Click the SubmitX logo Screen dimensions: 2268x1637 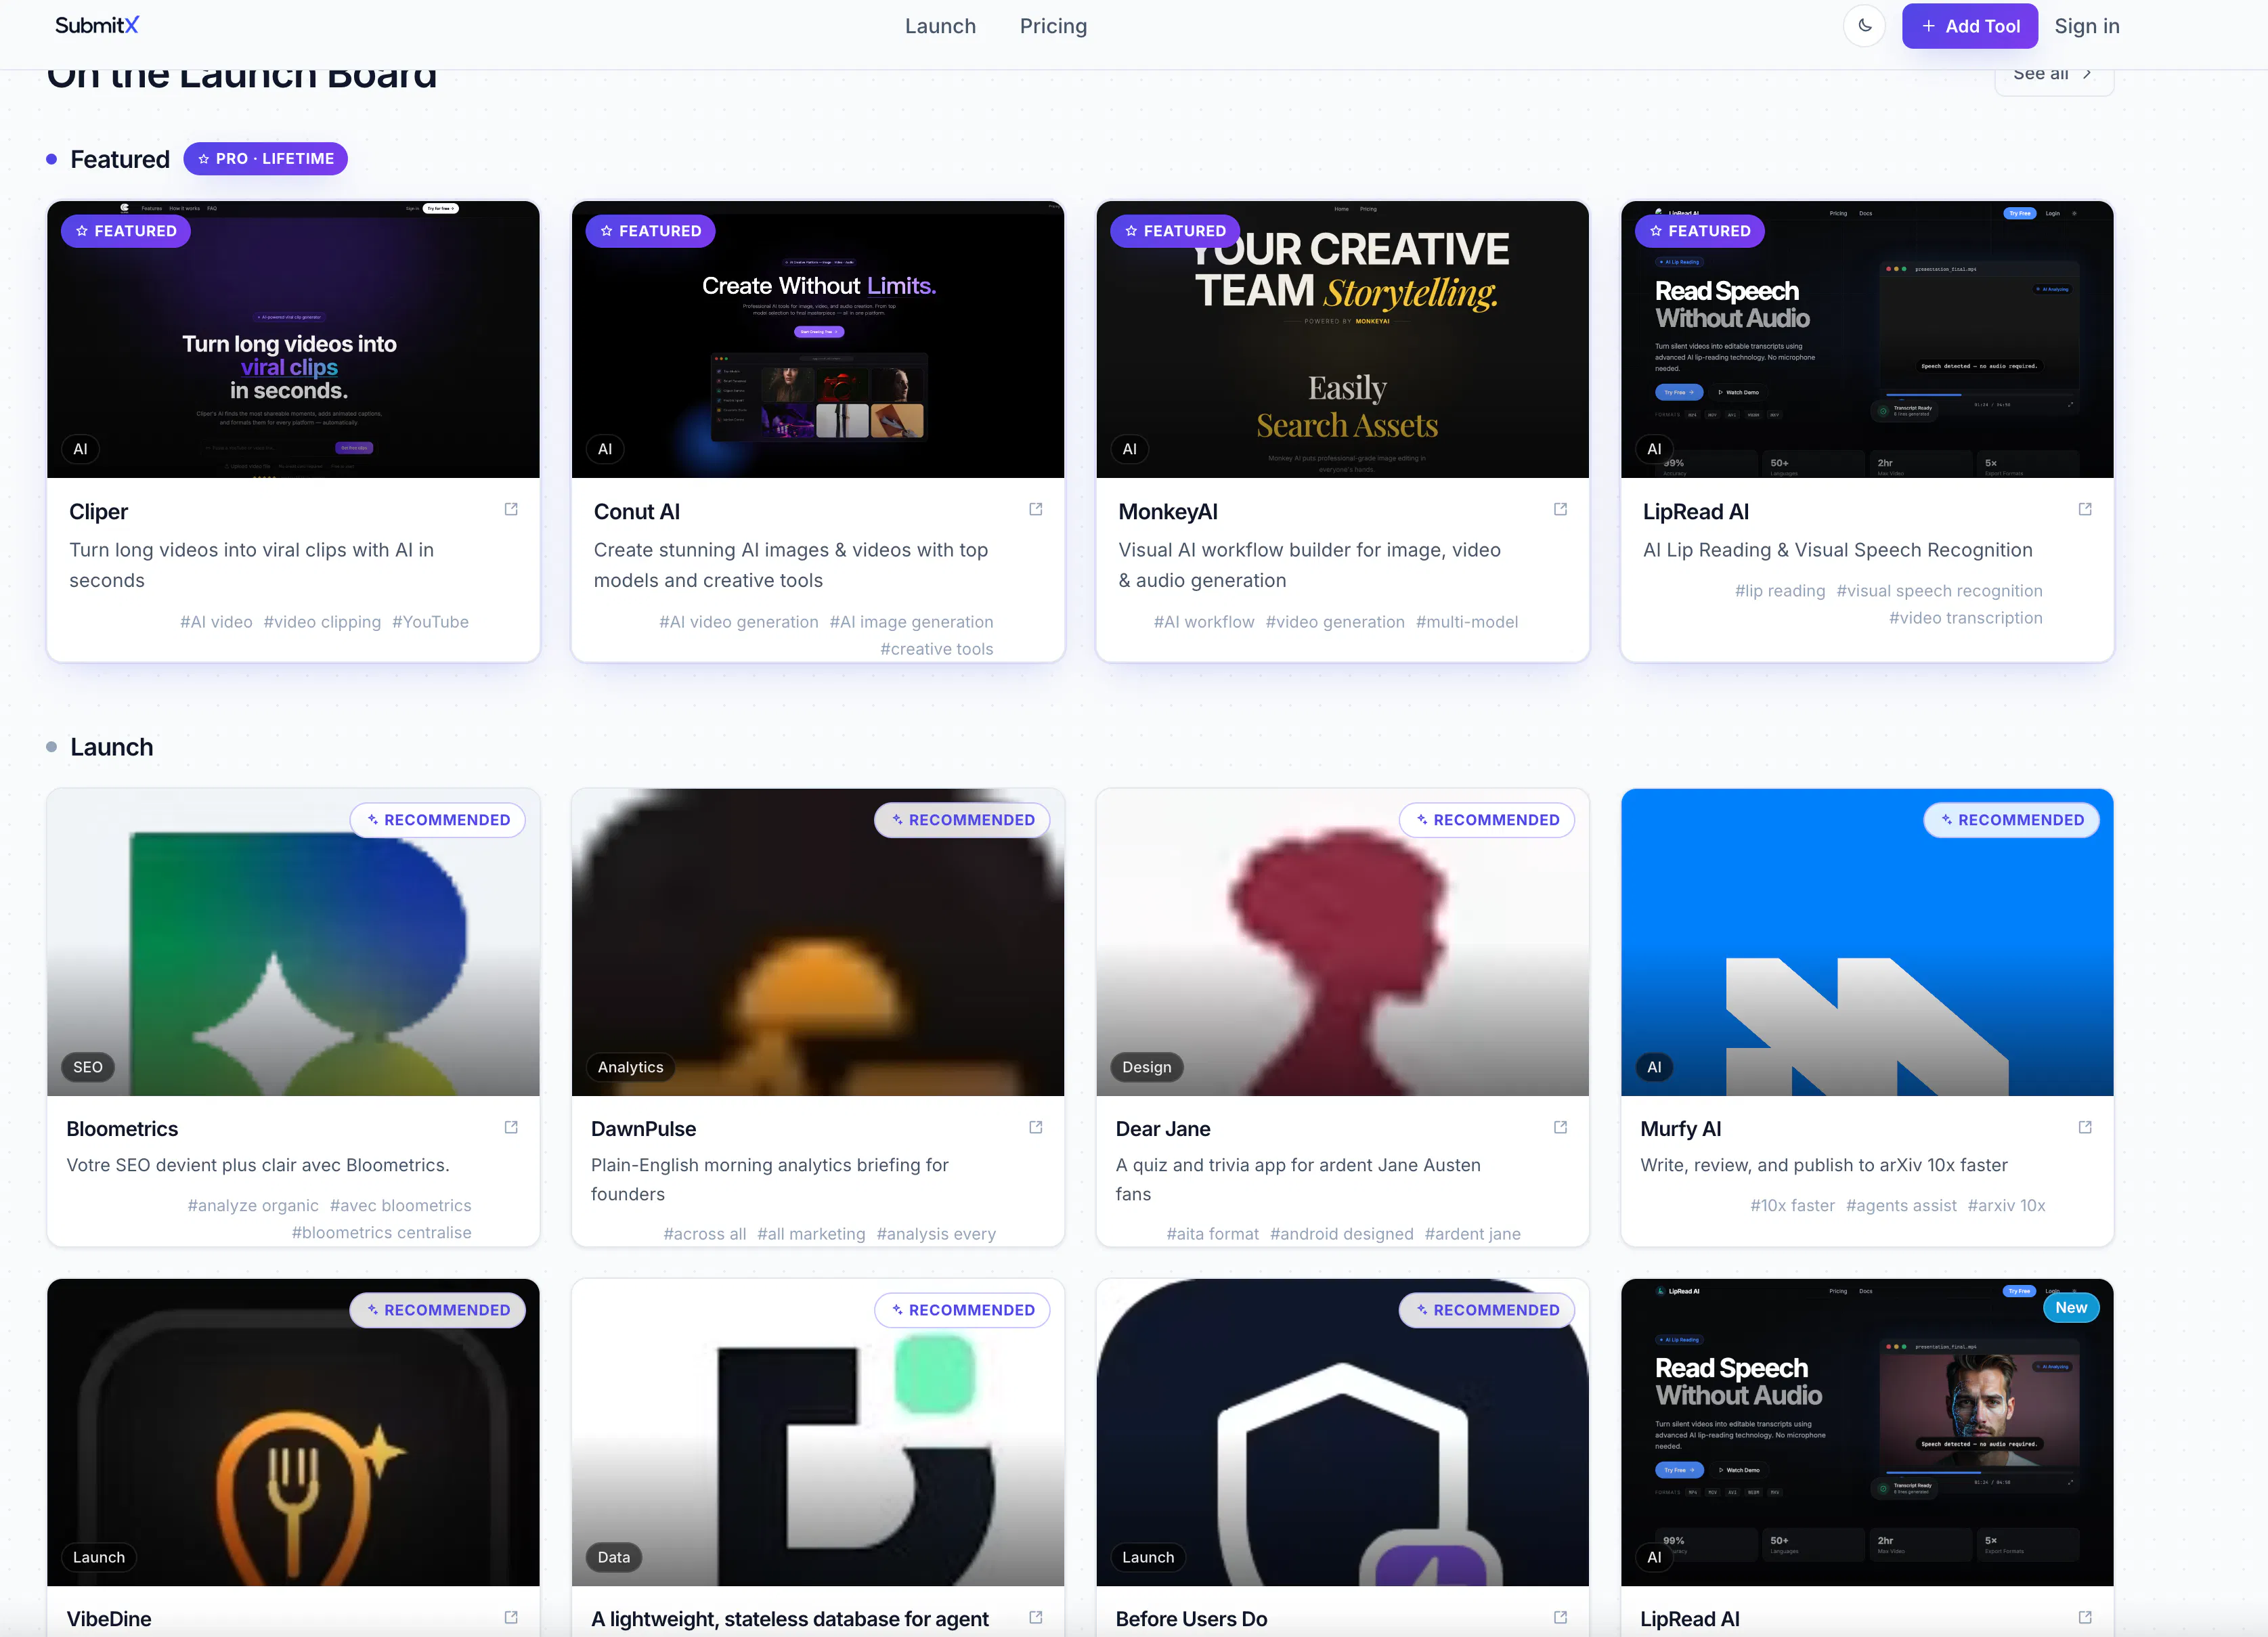point(97,25)
